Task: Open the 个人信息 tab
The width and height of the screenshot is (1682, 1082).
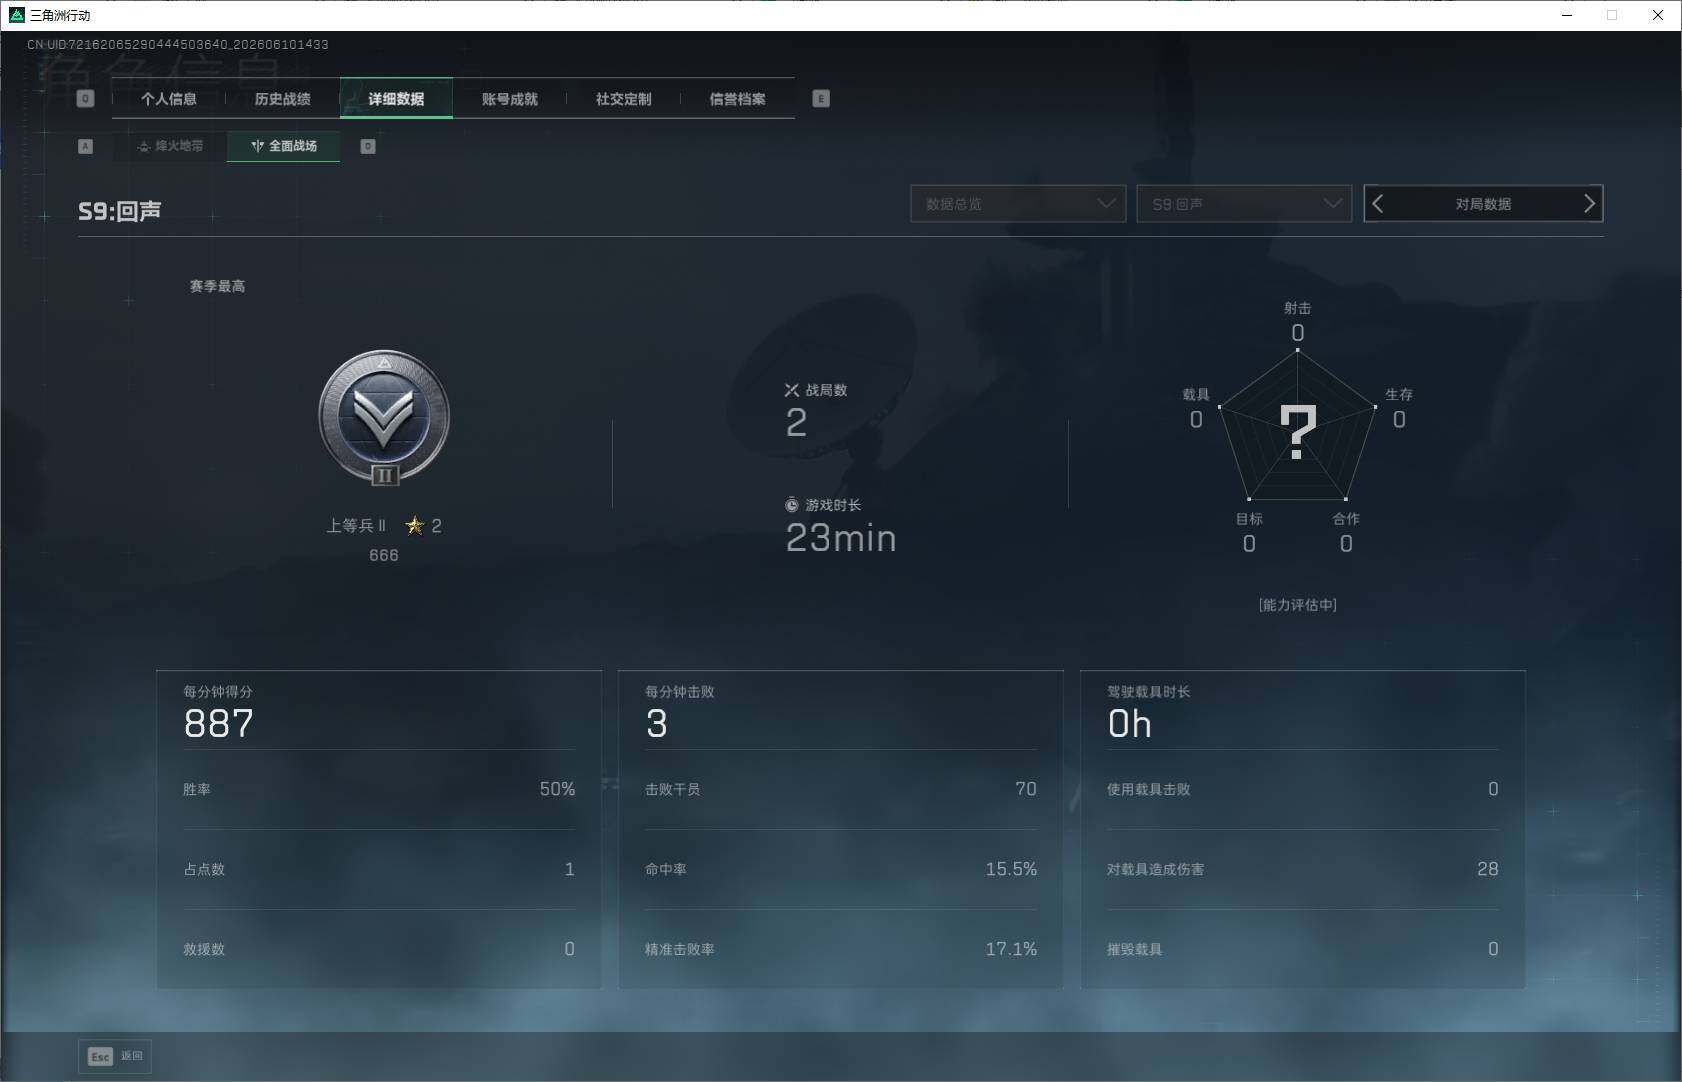Action: point(169,99)
